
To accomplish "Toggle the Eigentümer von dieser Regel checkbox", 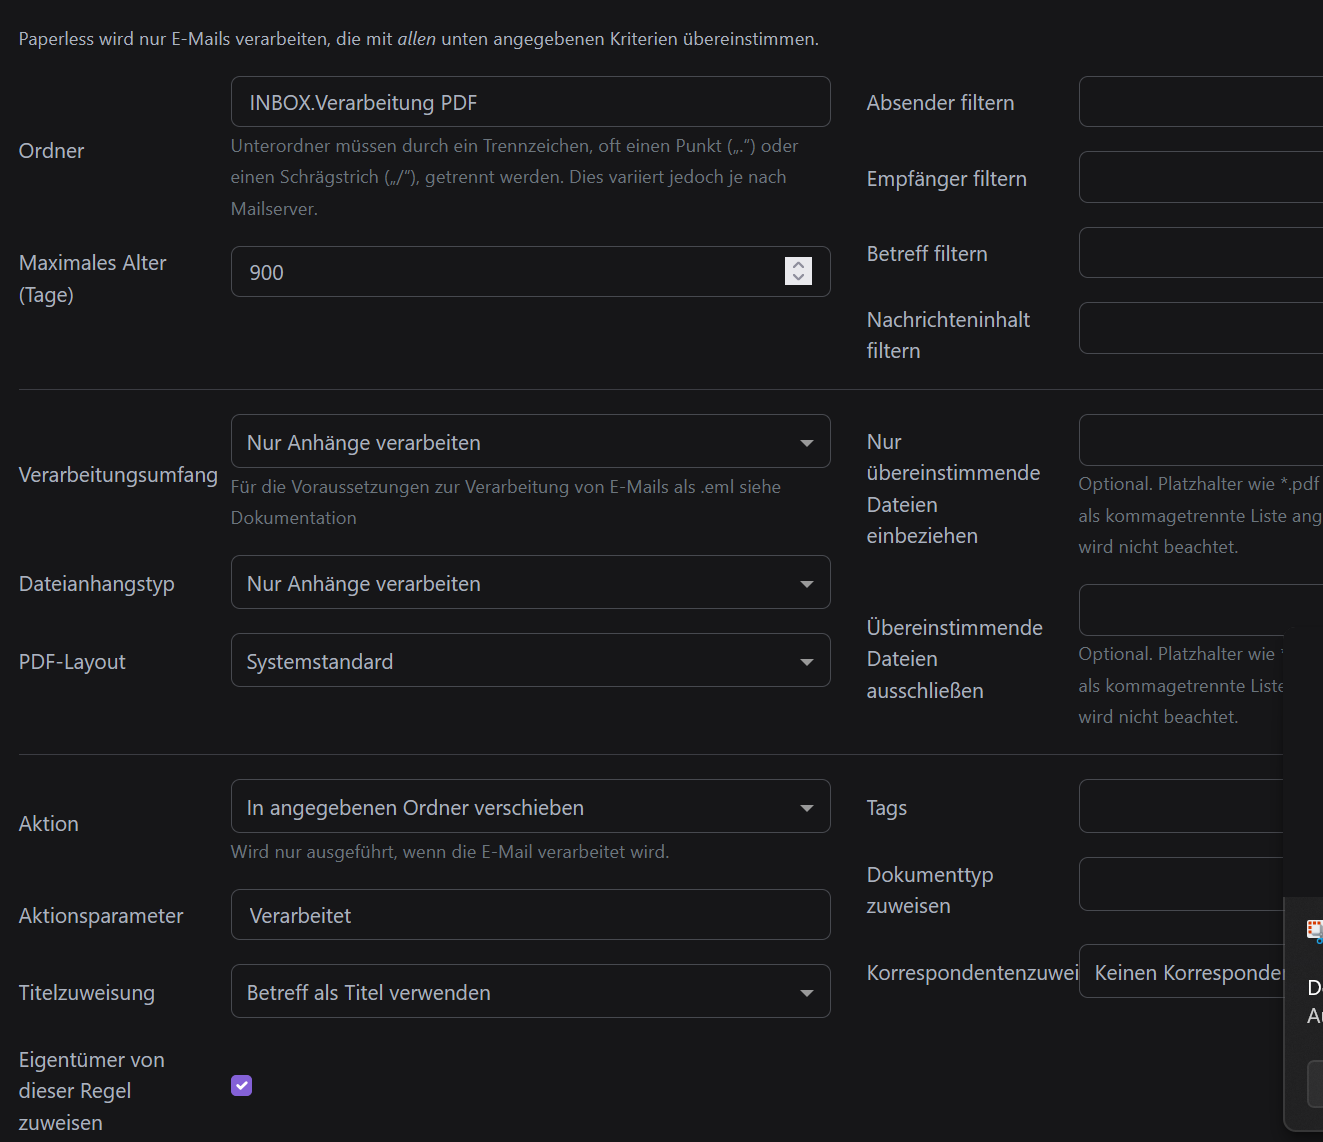I will pyautogui.click(x=242, y=1085).
